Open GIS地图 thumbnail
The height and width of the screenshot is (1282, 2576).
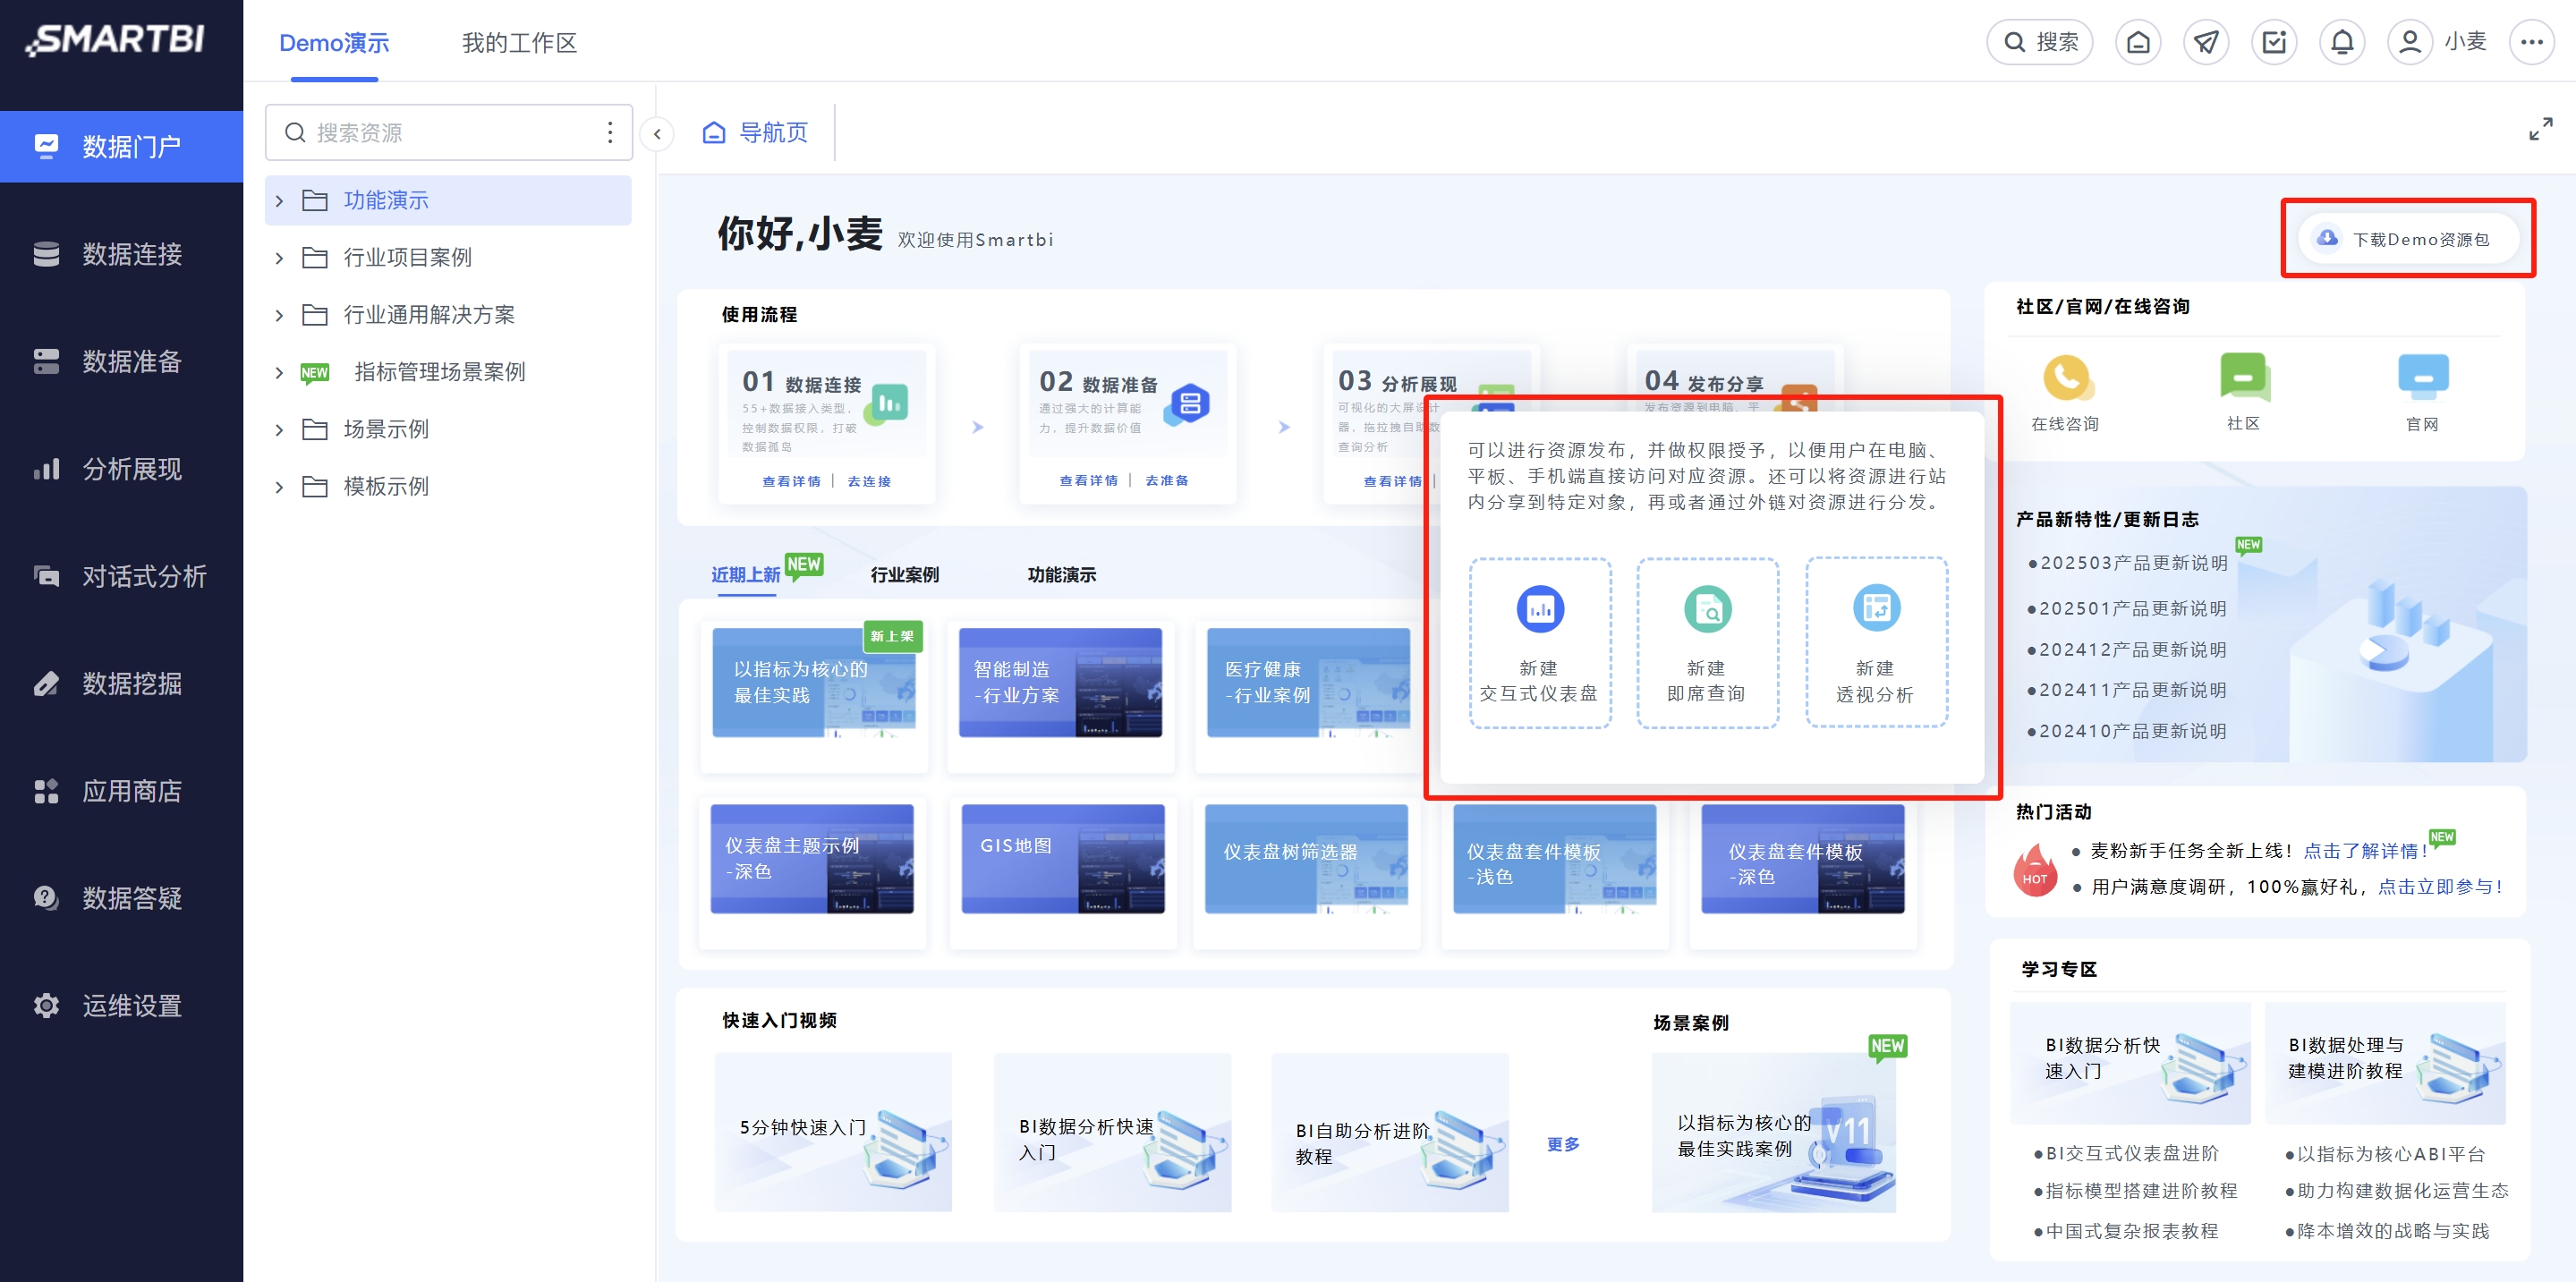pos(1063,859)
